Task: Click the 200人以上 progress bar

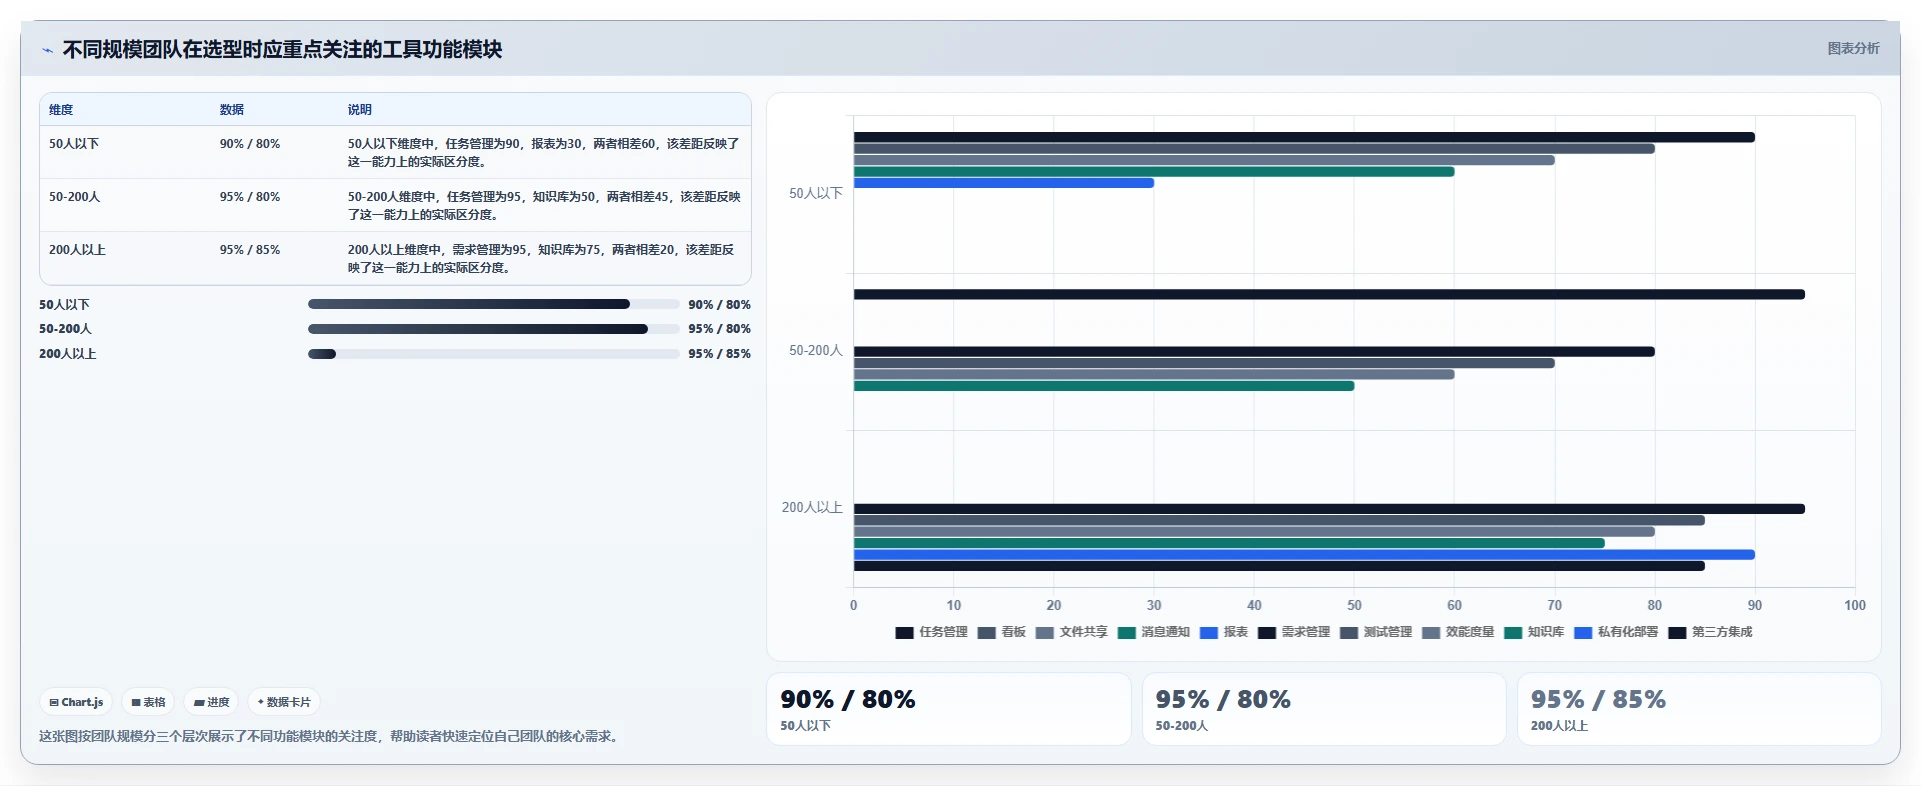Action: click(x=494, y=354)
